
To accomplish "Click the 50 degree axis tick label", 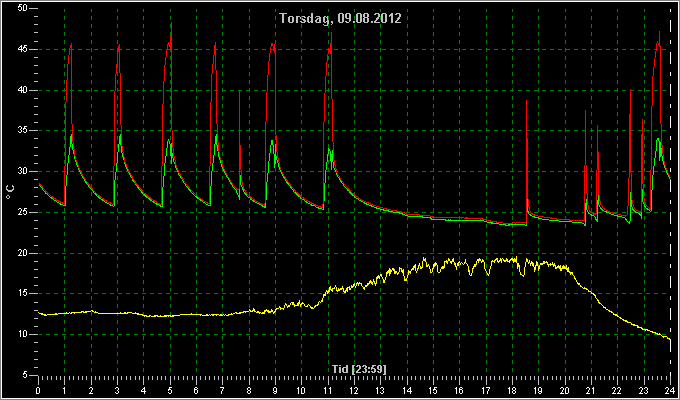I will 23,8.
